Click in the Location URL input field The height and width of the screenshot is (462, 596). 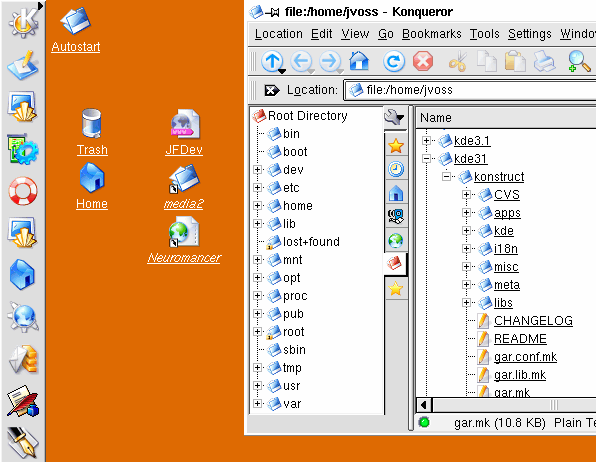point(470,90)
